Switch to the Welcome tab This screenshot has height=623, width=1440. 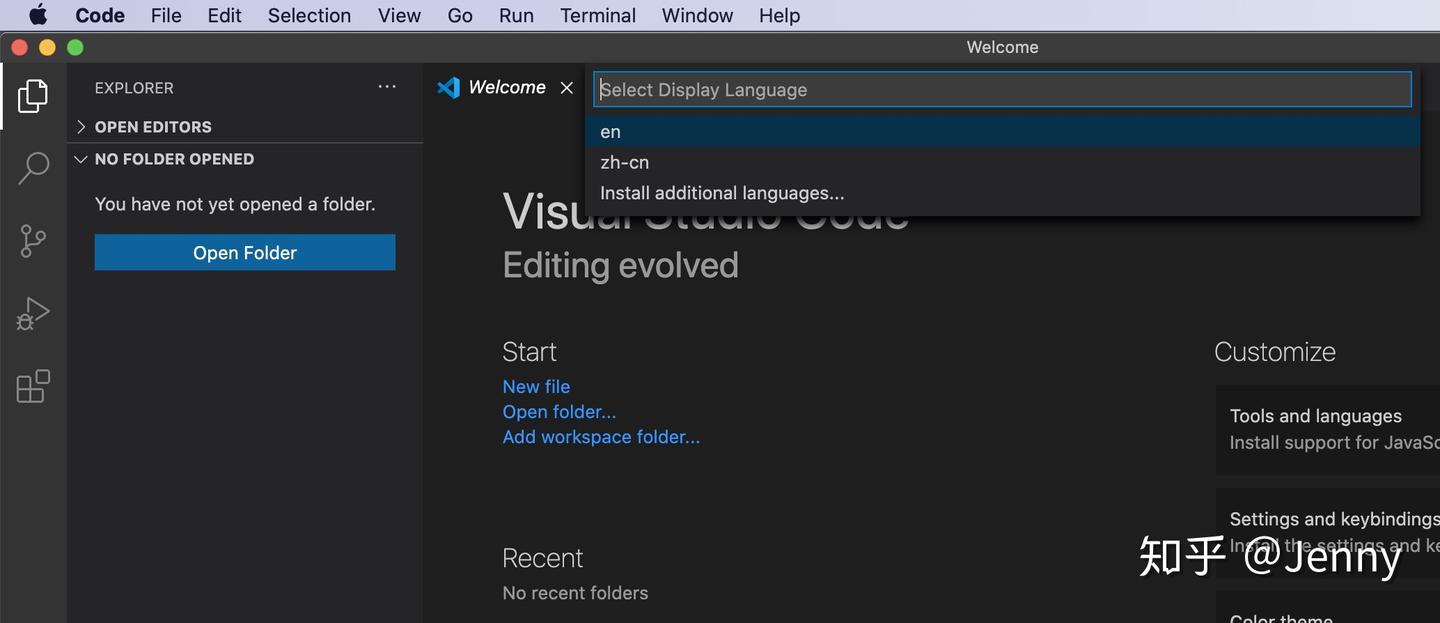(x=506, y=87)
